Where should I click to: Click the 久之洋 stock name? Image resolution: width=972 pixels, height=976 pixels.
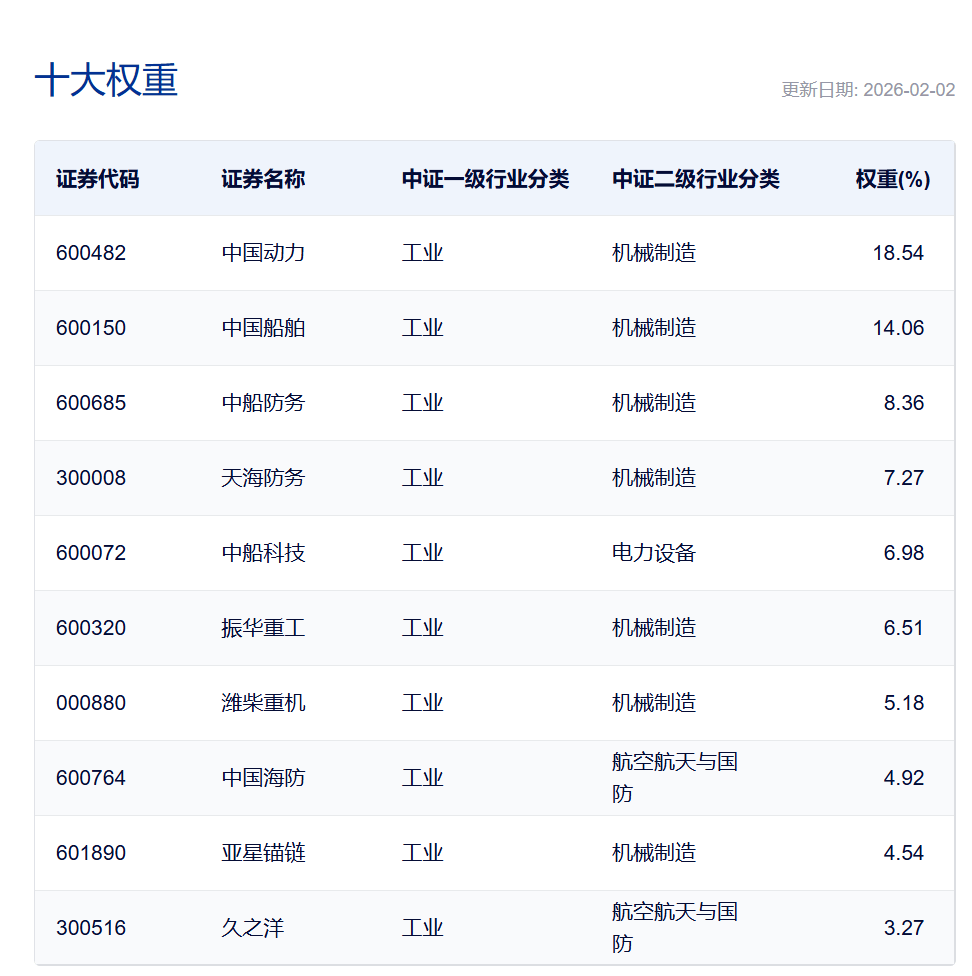(x=253, y=928)
